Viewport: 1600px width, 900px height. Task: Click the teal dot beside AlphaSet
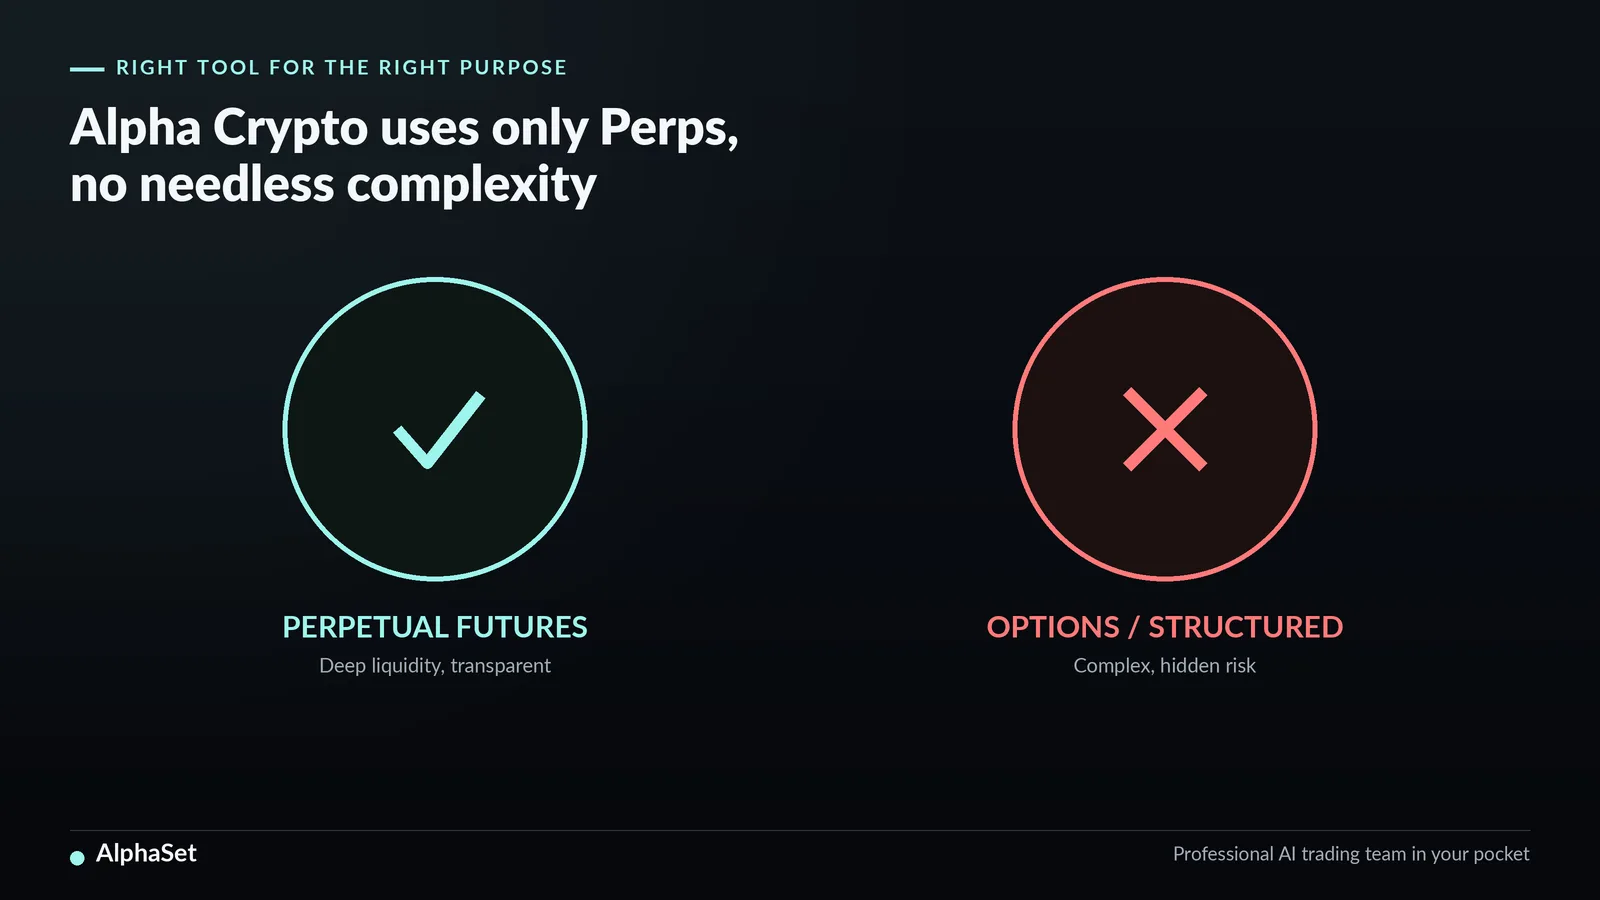77,857
